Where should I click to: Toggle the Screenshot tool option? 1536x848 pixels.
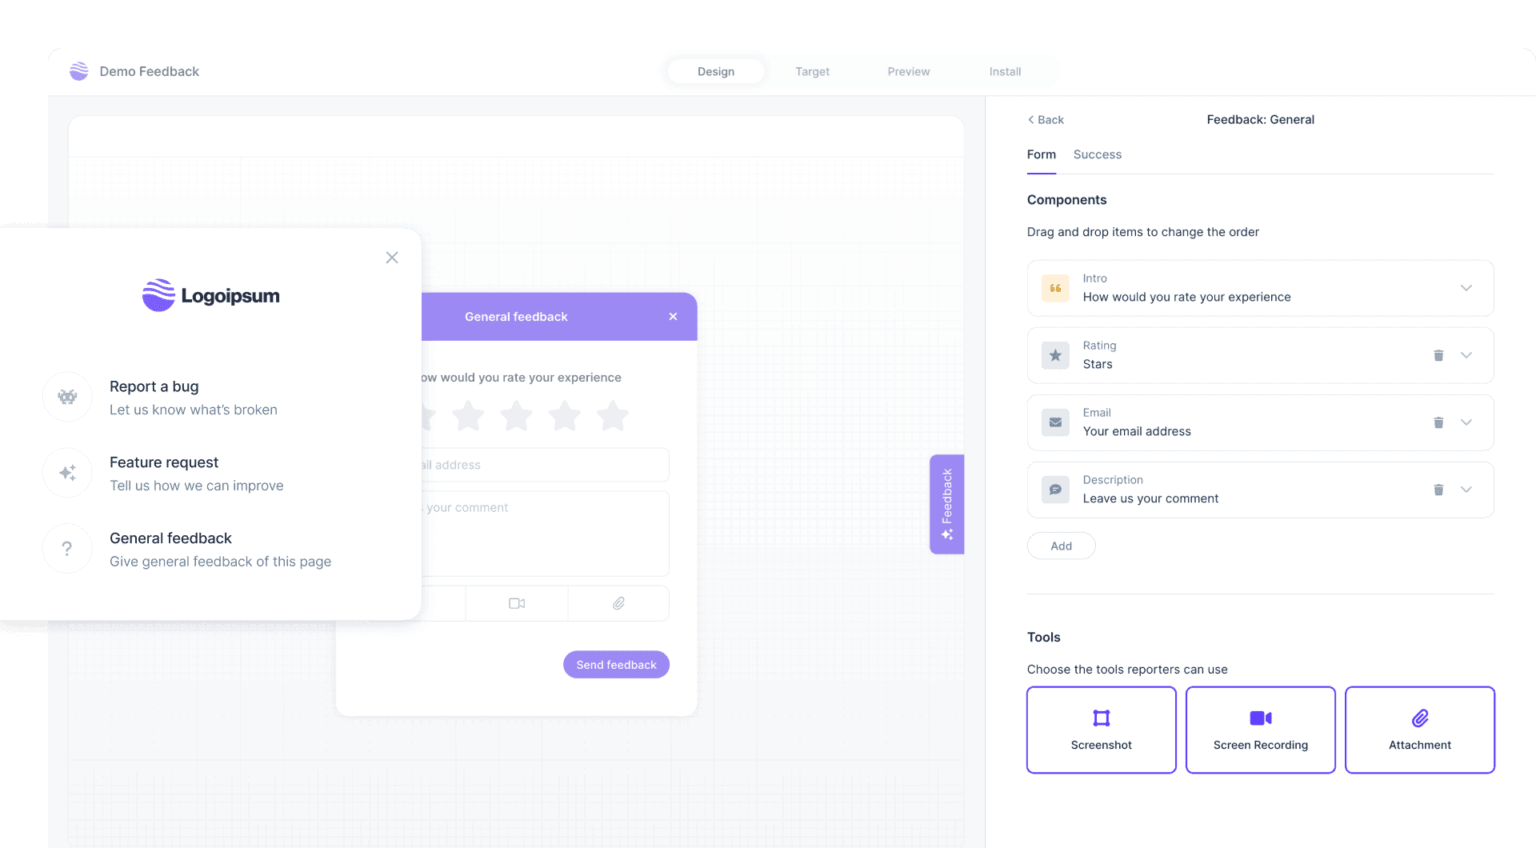click(1101, 729)
